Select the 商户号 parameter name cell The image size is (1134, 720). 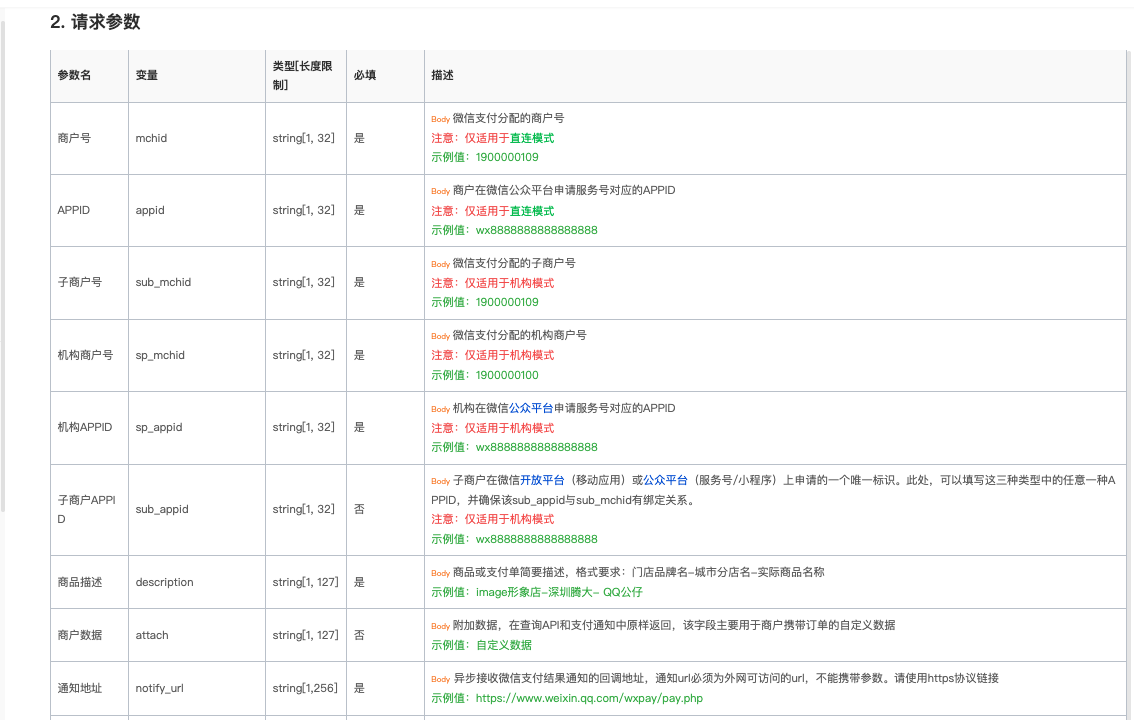tap(90, 138)
